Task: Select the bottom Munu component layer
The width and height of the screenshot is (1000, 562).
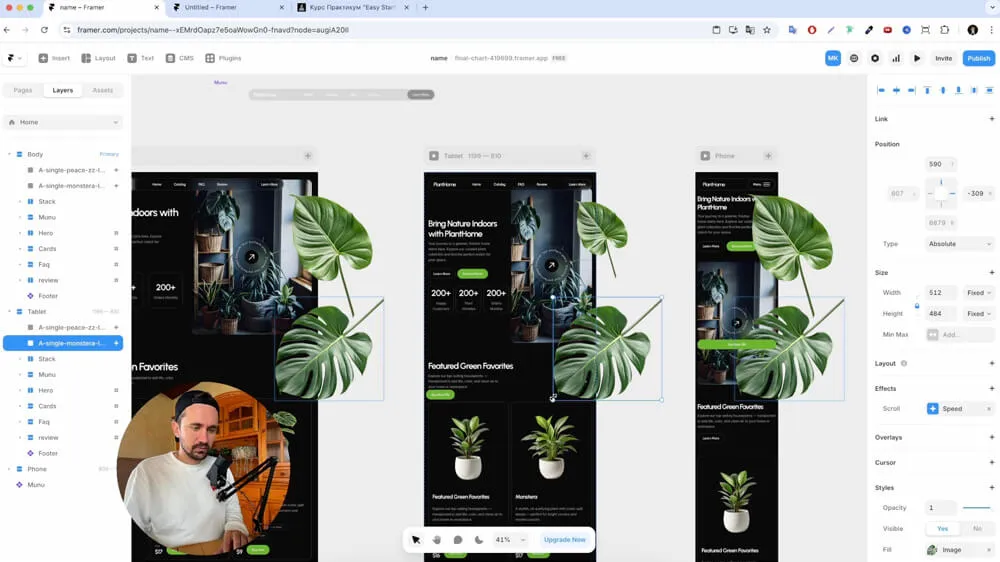Action: pyautogui.click(x=36, y=485)
